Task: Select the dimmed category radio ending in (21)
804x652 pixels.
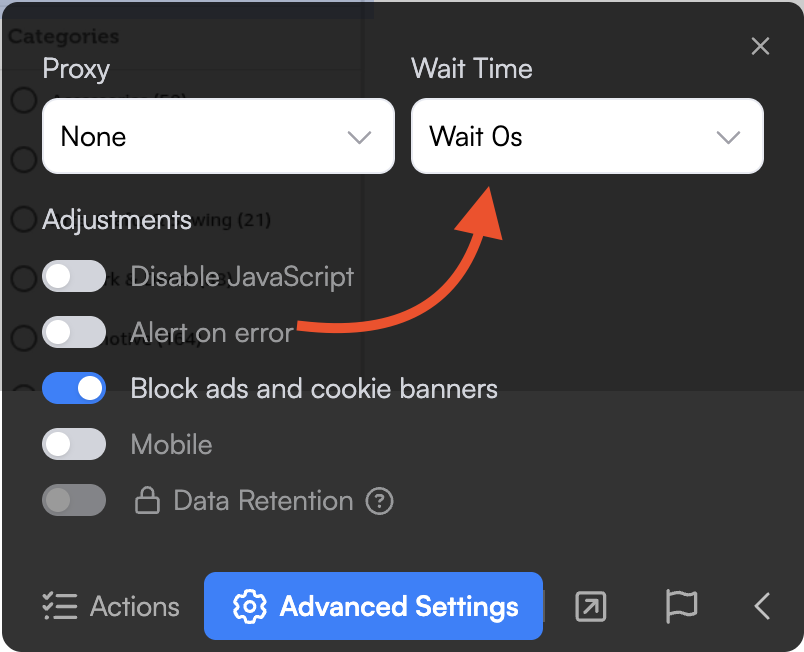Action: [x=23, y=218]
